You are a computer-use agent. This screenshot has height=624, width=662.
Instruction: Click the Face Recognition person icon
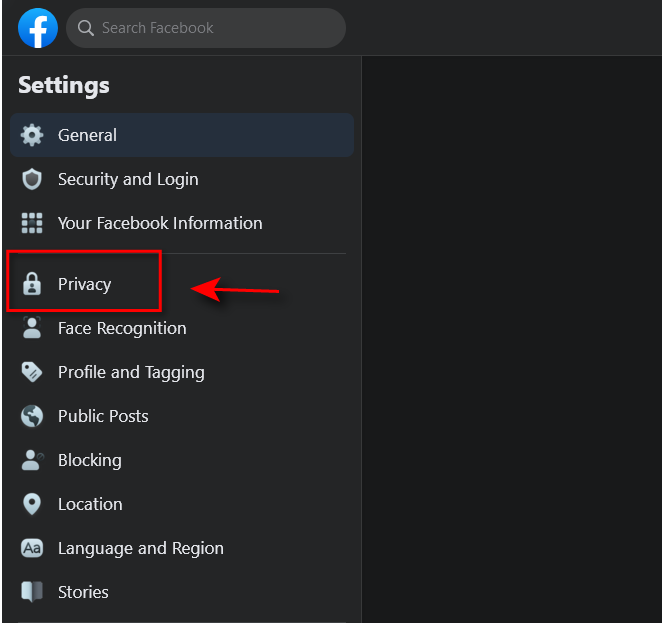[x=32, y=328]
